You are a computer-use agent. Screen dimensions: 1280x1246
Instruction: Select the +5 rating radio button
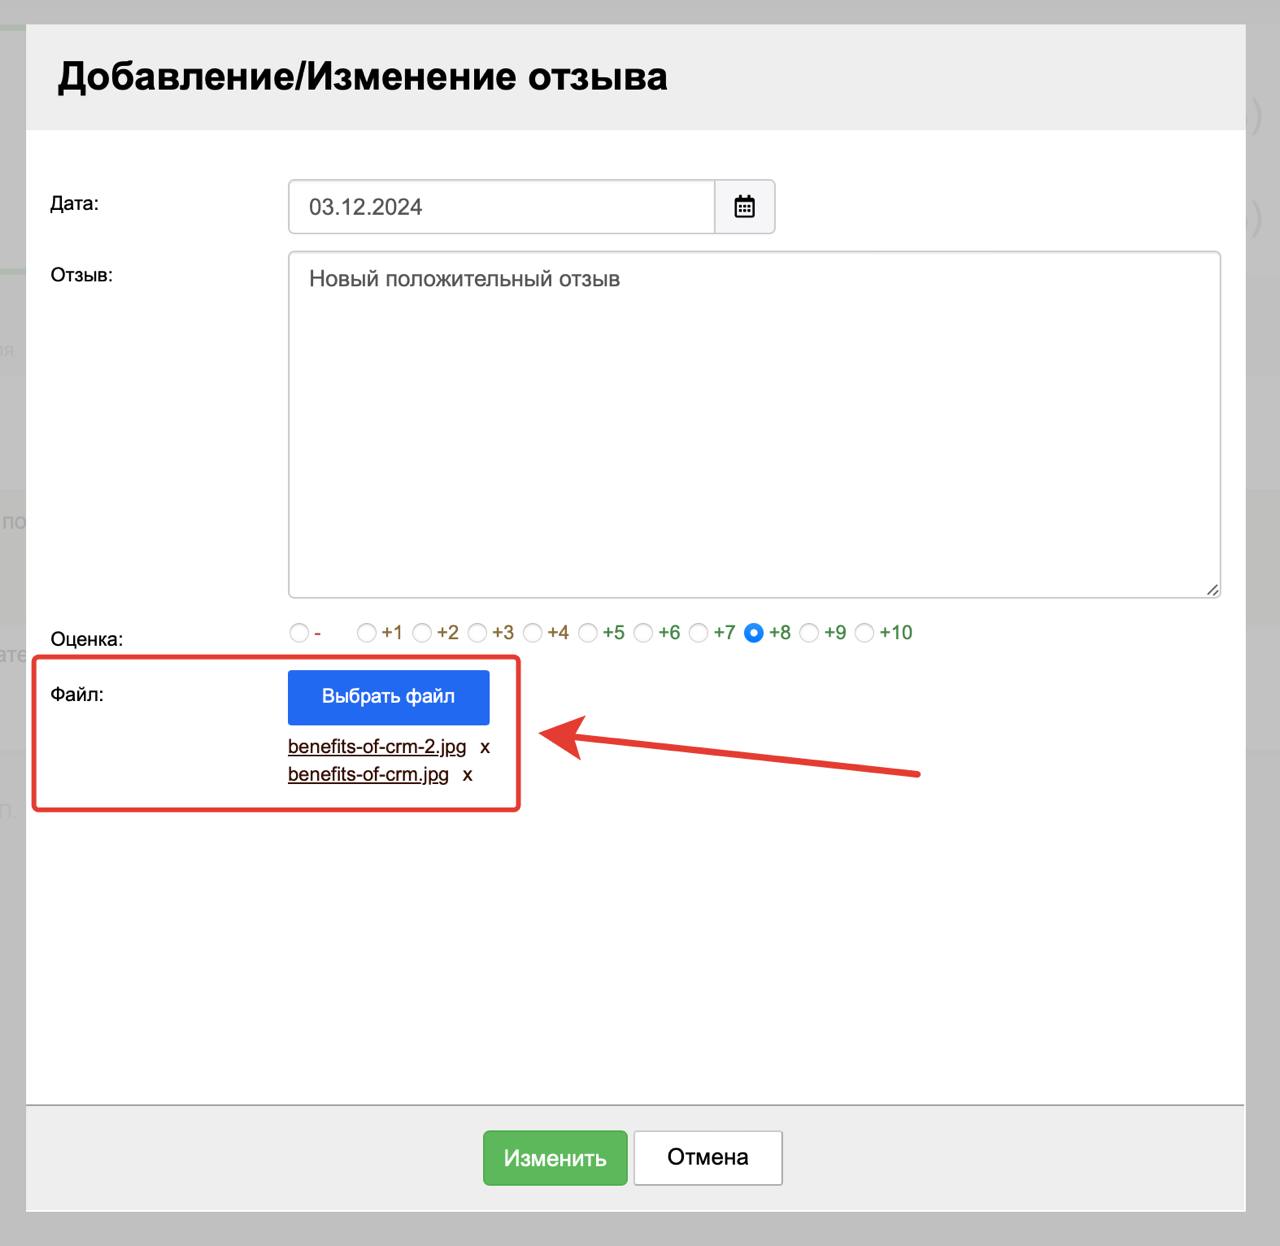click(x=588, y=633)
